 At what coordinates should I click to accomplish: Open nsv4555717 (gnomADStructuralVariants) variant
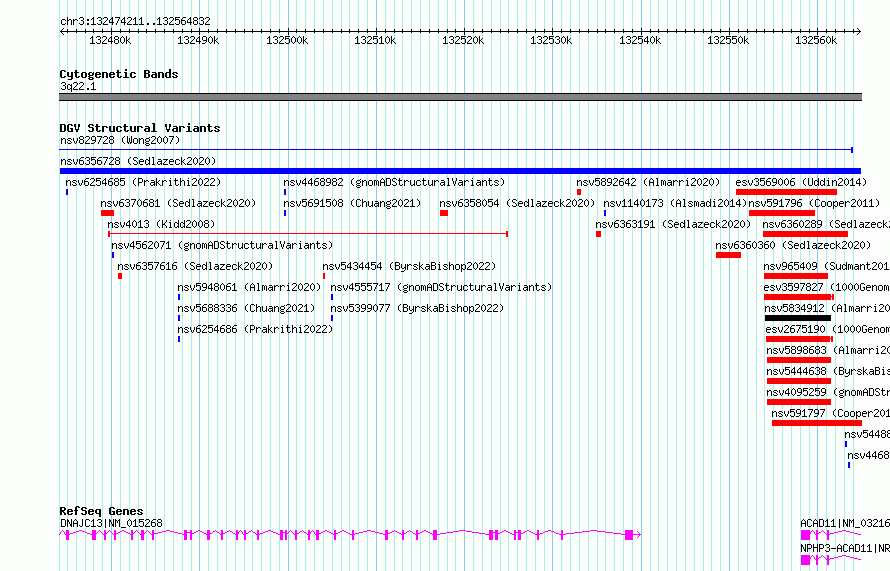[441, 287]
